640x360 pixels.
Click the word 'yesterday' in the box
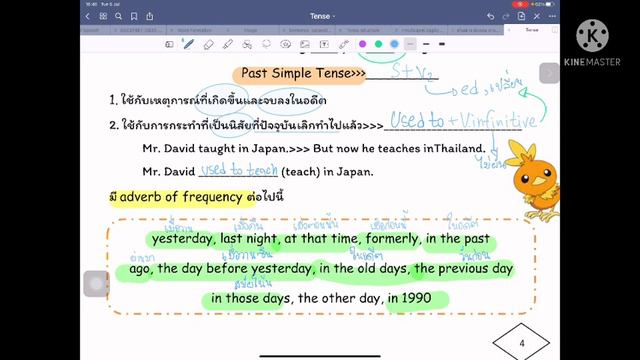(182, 239)
